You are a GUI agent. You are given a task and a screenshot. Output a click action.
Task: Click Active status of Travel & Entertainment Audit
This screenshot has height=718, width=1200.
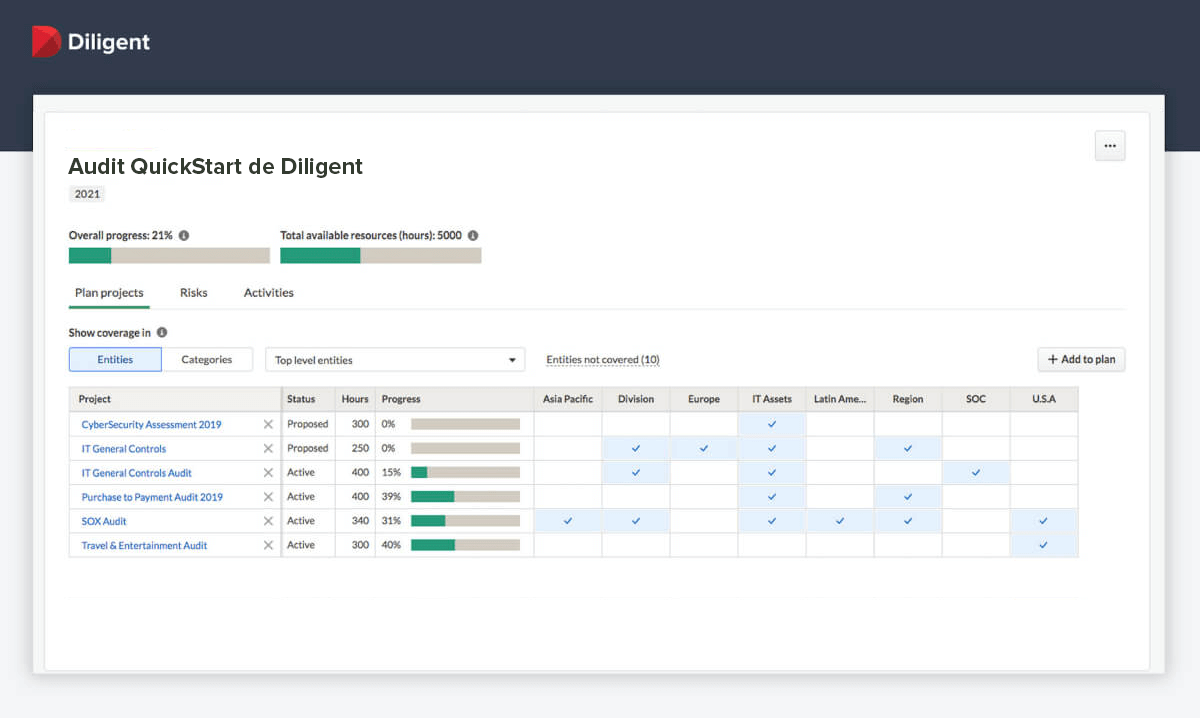(301, 545)
